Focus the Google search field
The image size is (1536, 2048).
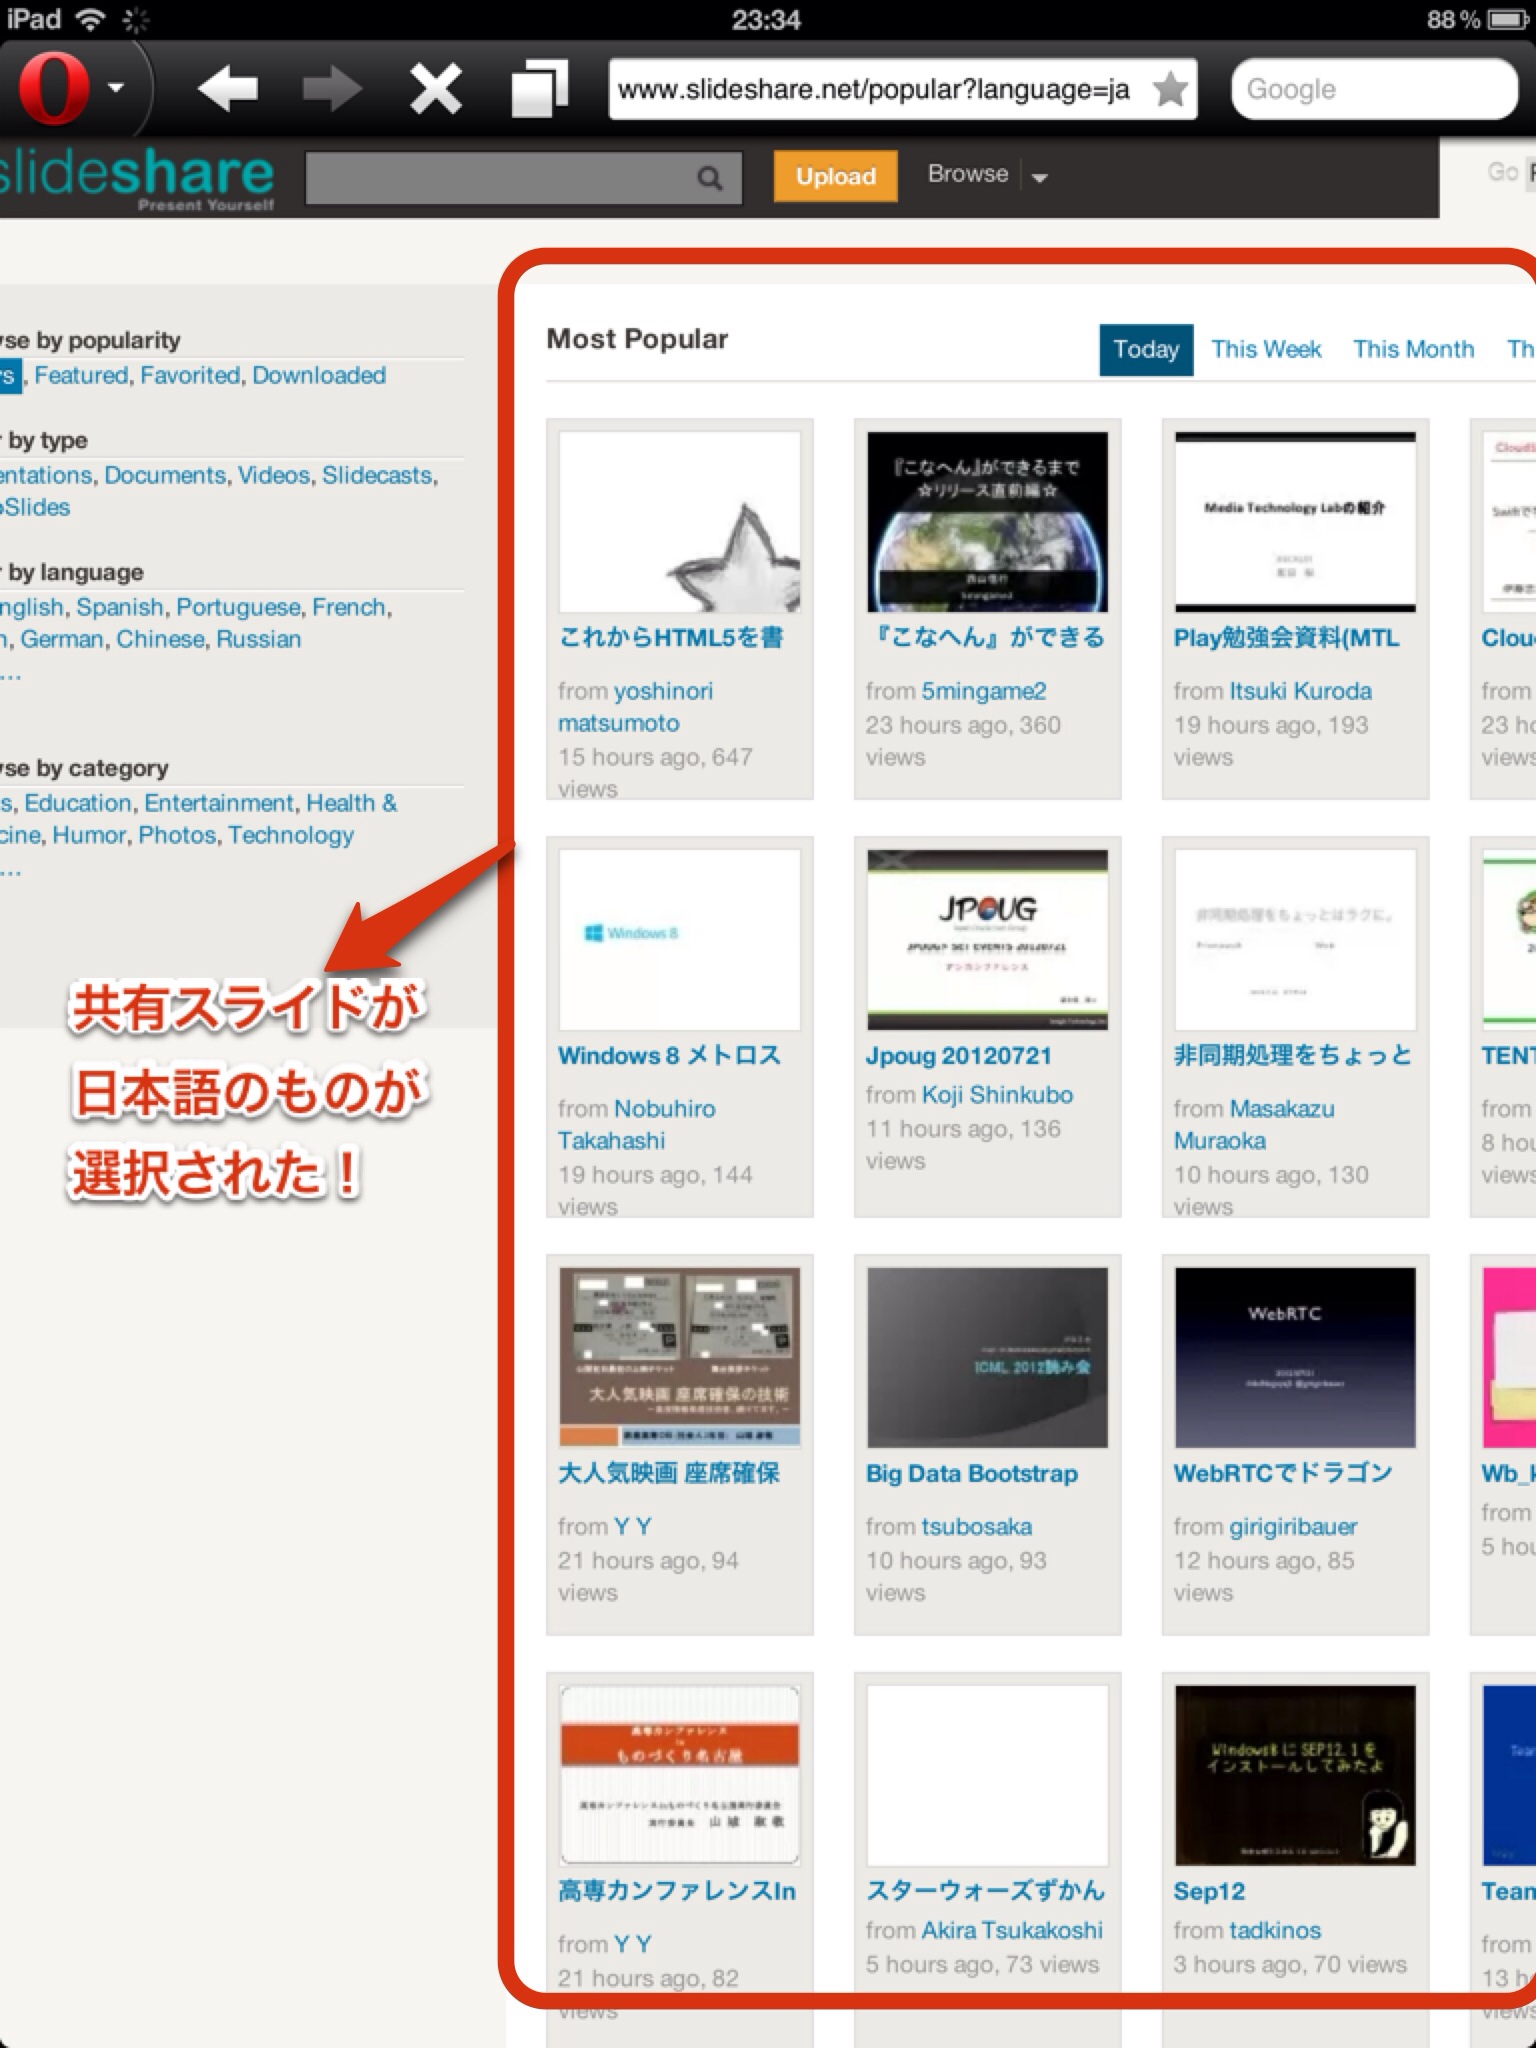1375,89
